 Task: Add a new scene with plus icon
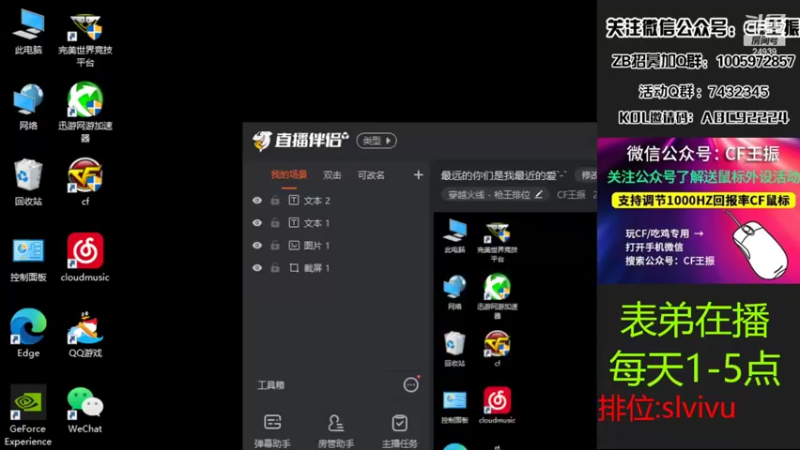tap(418, 175)
